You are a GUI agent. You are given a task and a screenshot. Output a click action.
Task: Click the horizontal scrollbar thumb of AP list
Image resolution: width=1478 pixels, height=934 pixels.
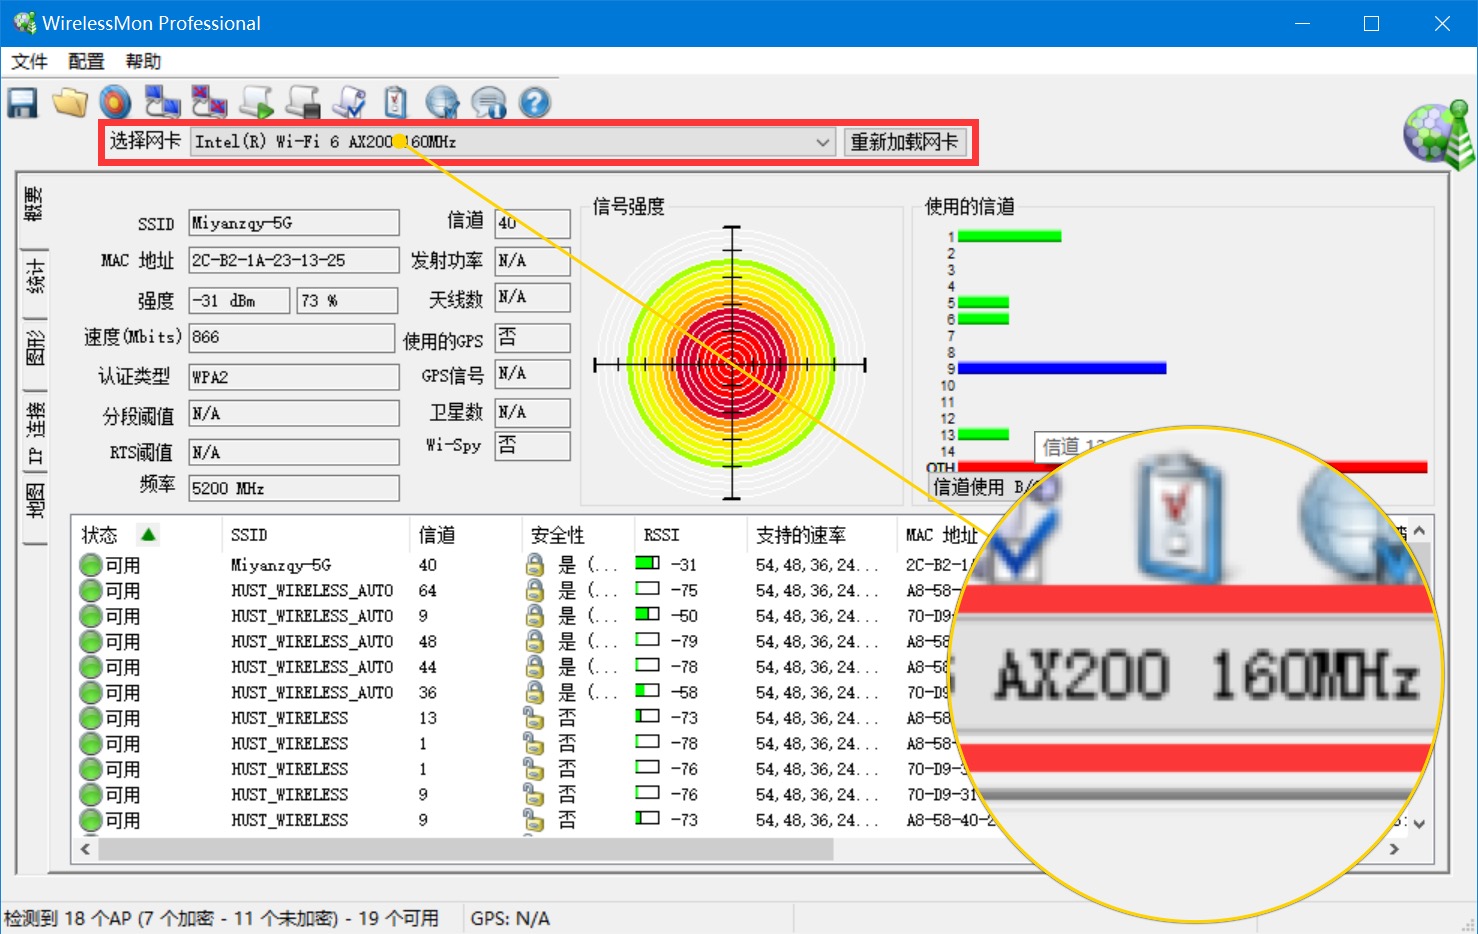coord(465,849)
